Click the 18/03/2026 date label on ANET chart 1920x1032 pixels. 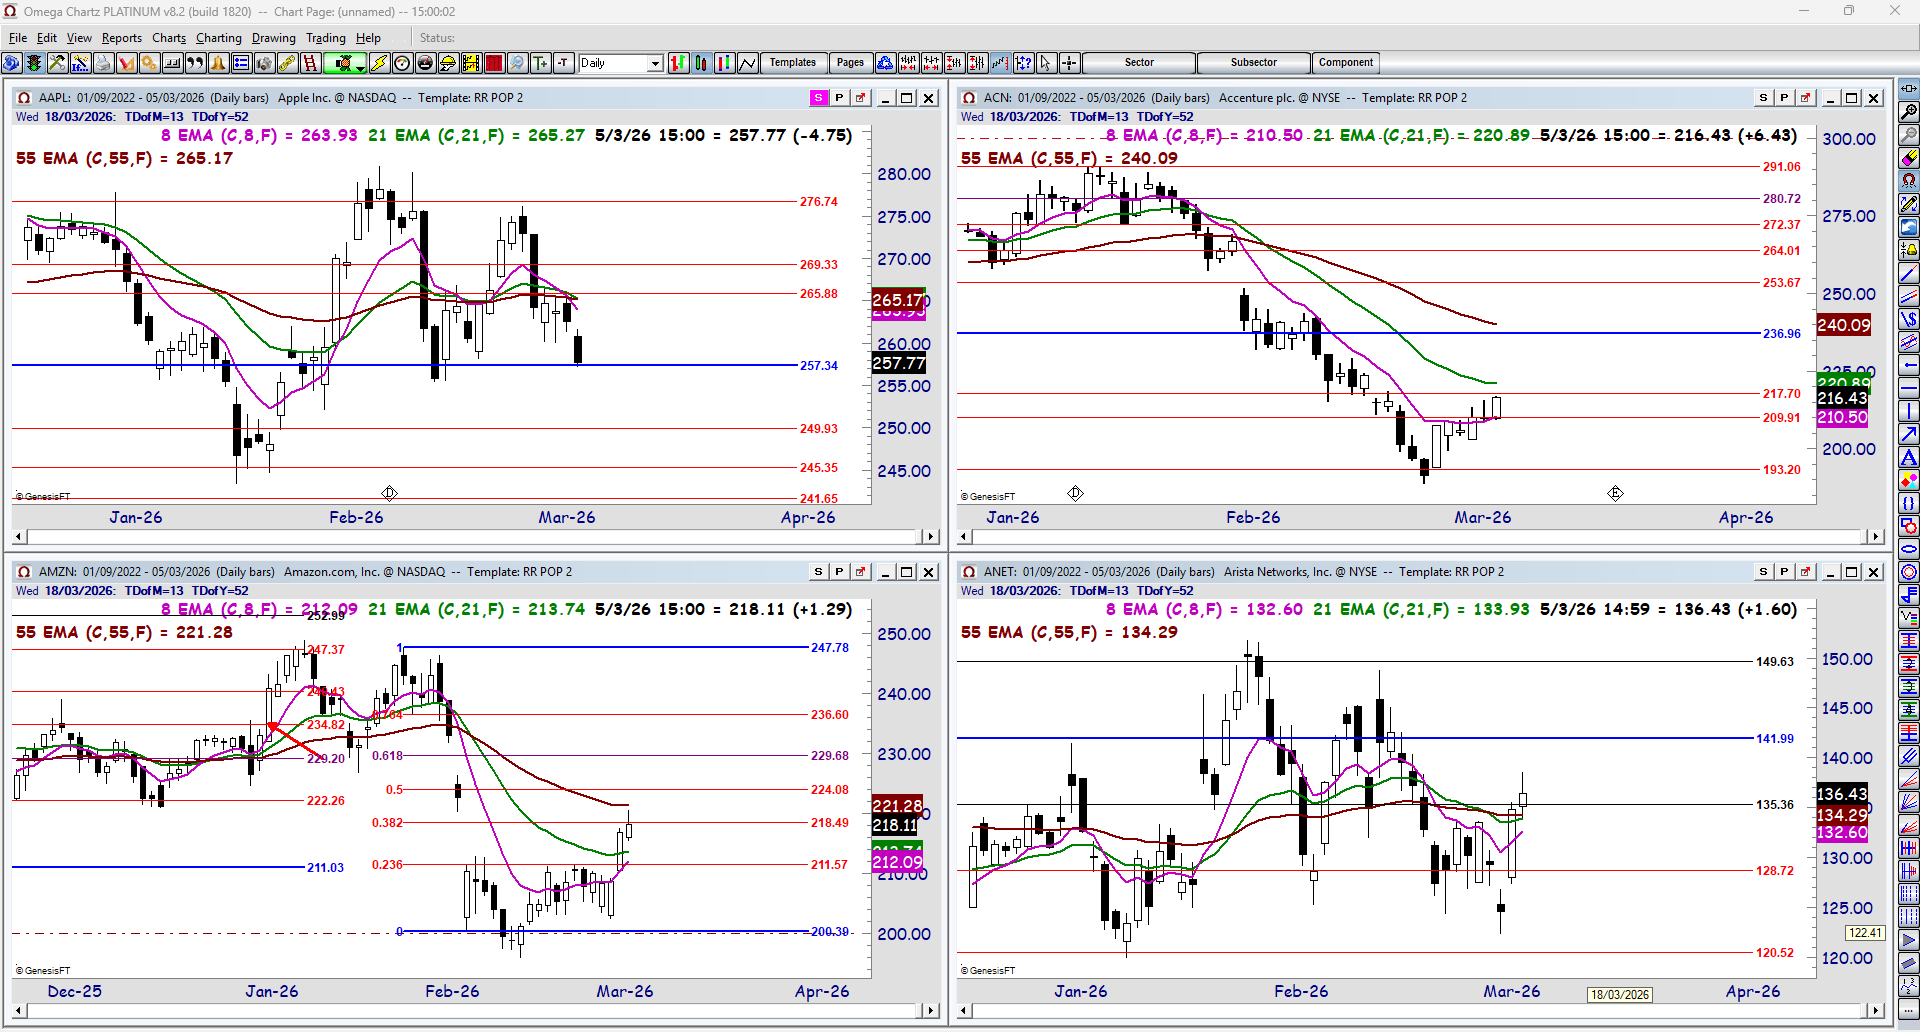pyautogui.click(x=1620, y=995)
